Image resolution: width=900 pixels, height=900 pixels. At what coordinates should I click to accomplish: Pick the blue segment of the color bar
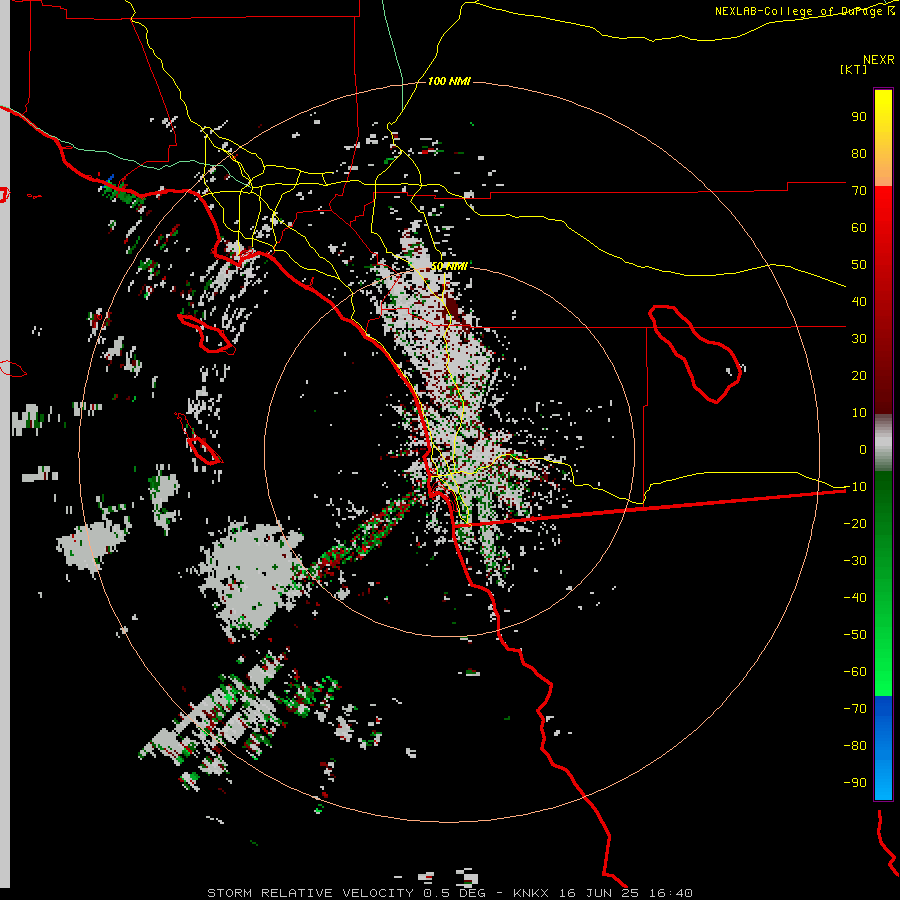[883, 747]
